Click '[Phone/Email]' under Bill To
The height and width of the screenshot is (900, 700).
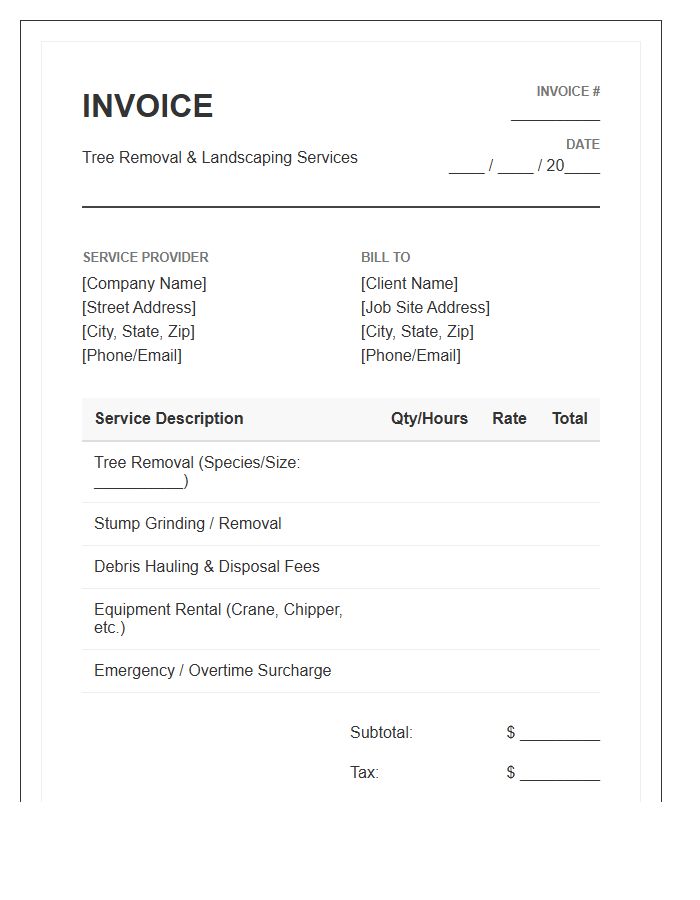411,356
